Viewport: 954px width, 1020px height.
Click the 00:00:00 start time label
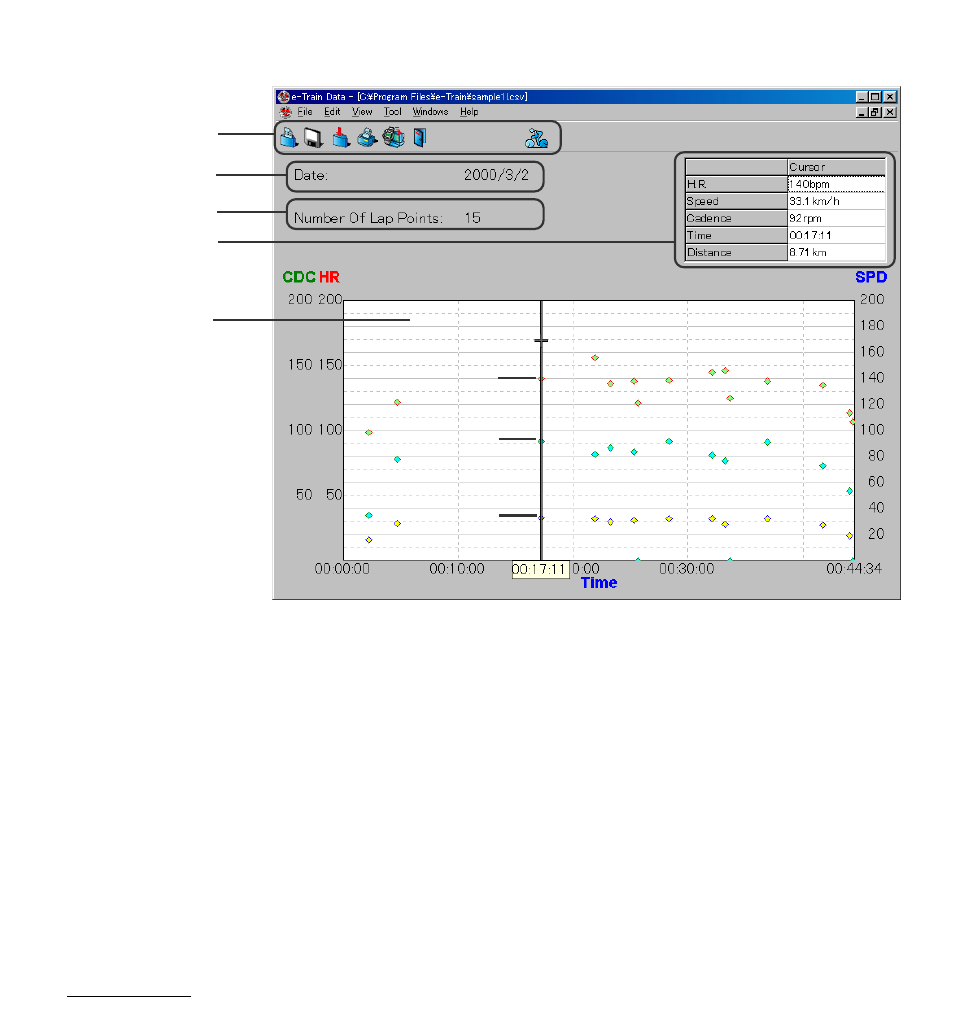tap(342, 569)
